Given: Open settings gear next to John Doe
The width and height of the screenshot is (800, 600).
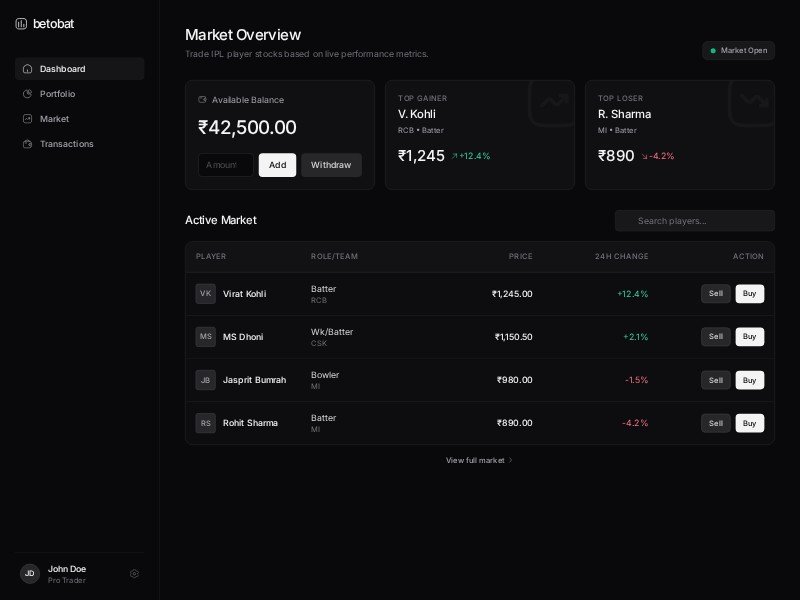Looking at the screenshot, I should pos(134,574).
